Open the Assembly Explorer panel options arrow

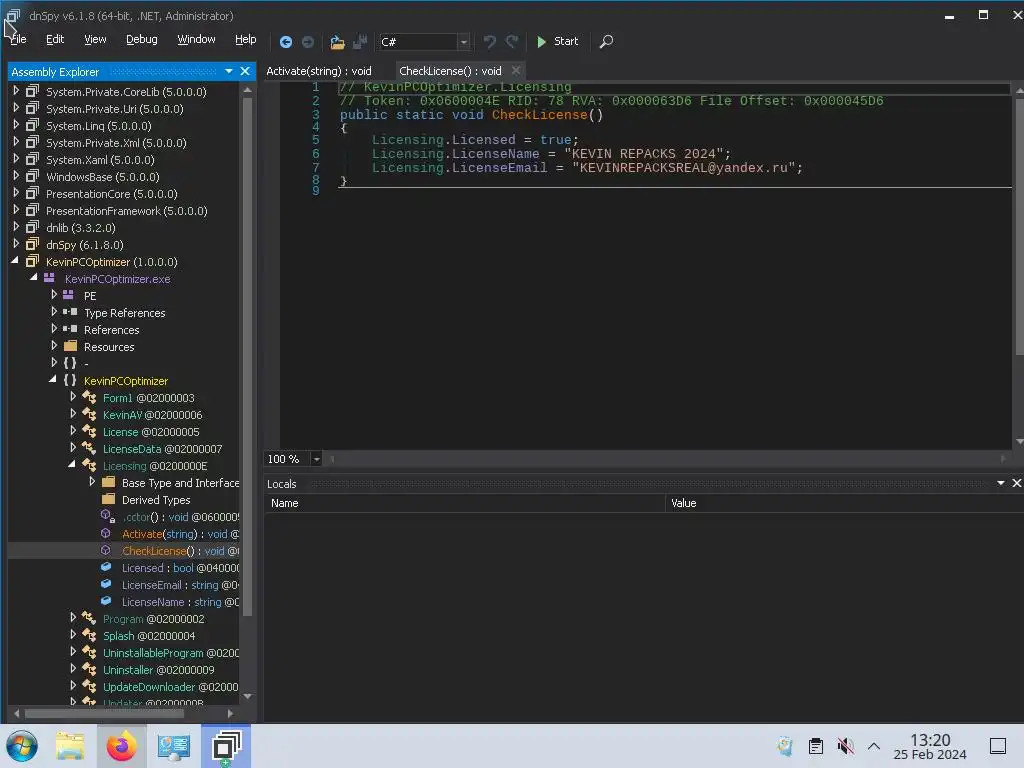(229, 71)
